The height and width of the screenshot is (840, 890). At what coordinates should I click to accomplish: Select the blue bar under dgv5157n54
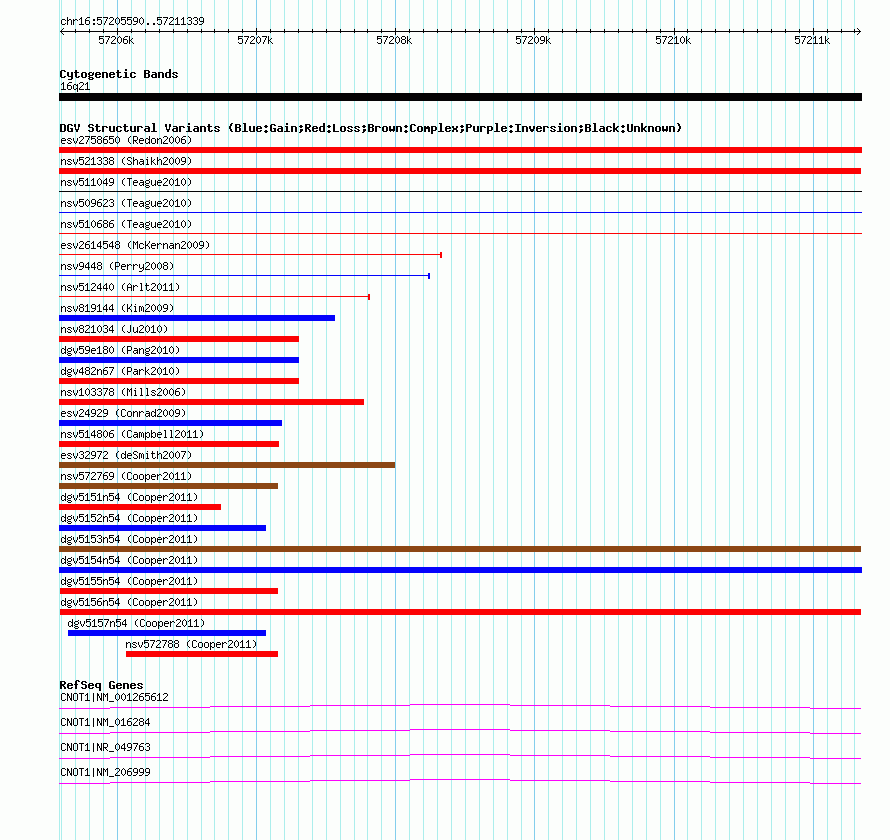[x=167, y=633]
